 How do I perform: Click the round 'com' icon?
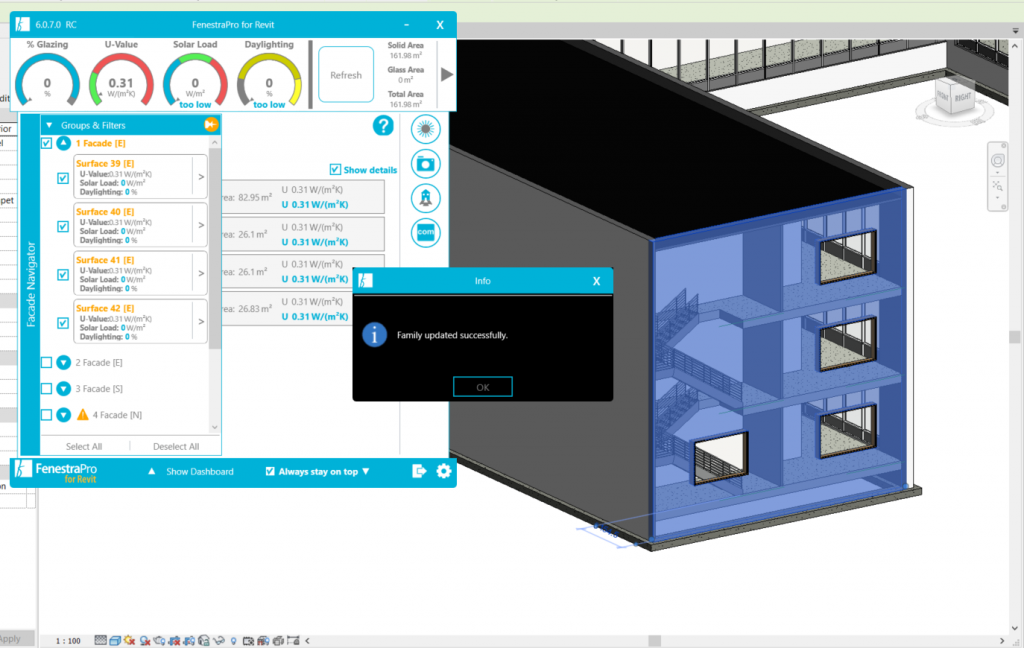click(426, 233)
